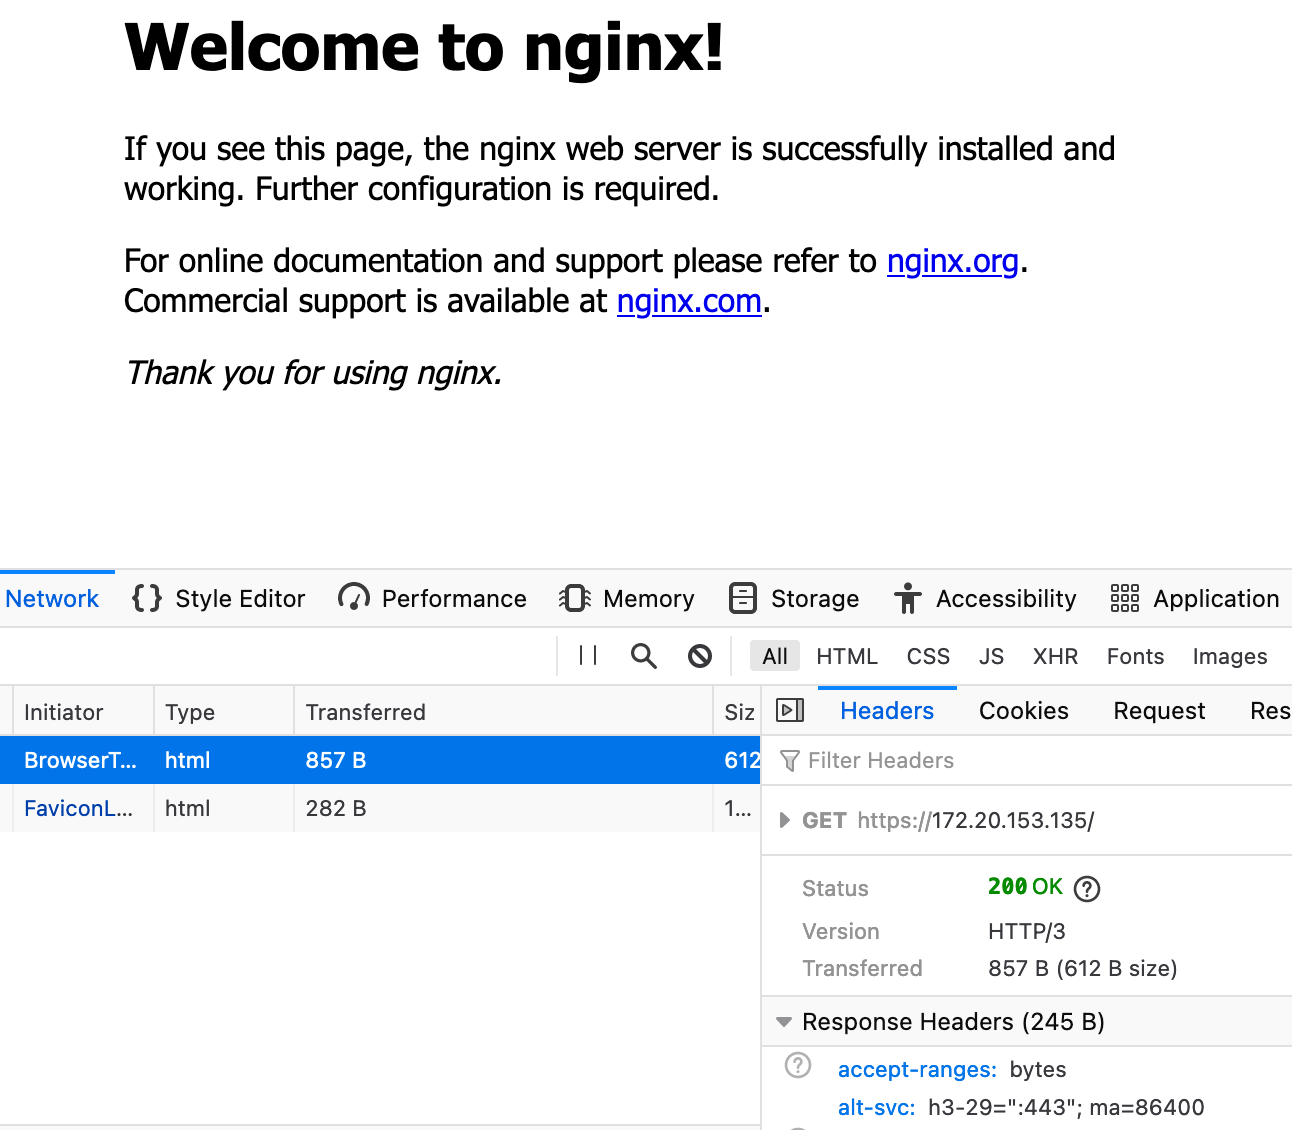Click the pause/resume recording icon
The height and width of the screenshot is (1130, 1292).
pos(588,656)
